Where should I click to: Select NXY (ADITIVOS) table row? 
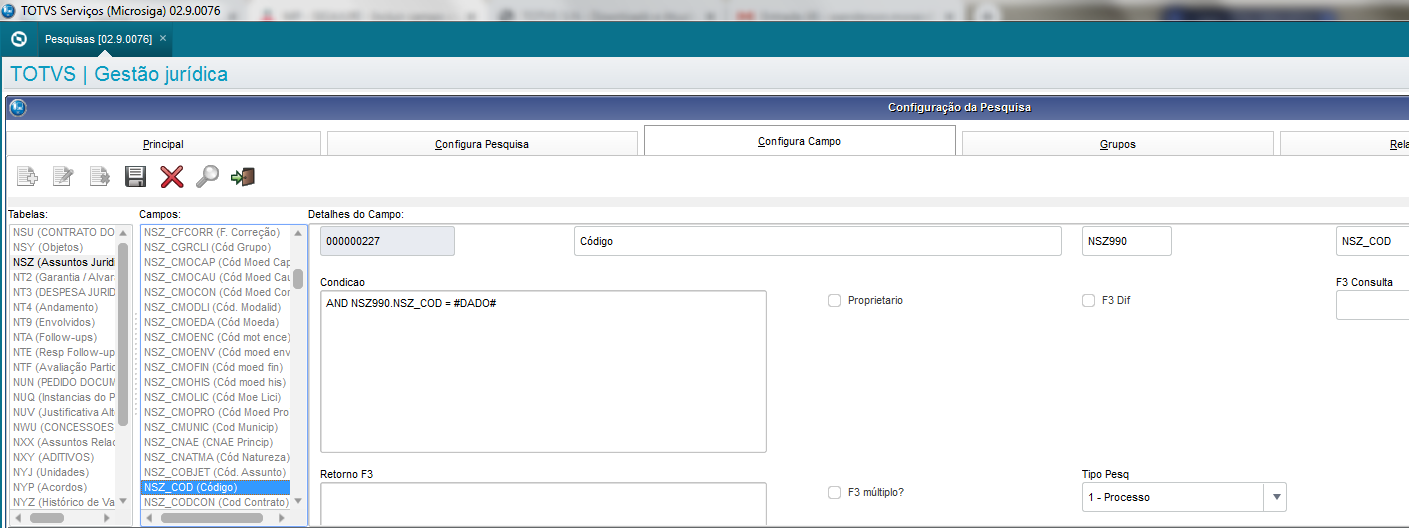coord(64,457)
